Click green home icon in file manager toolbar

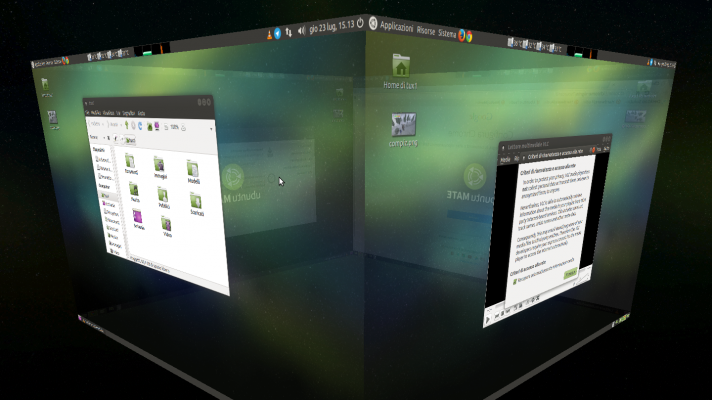click(x=149, y=126)
